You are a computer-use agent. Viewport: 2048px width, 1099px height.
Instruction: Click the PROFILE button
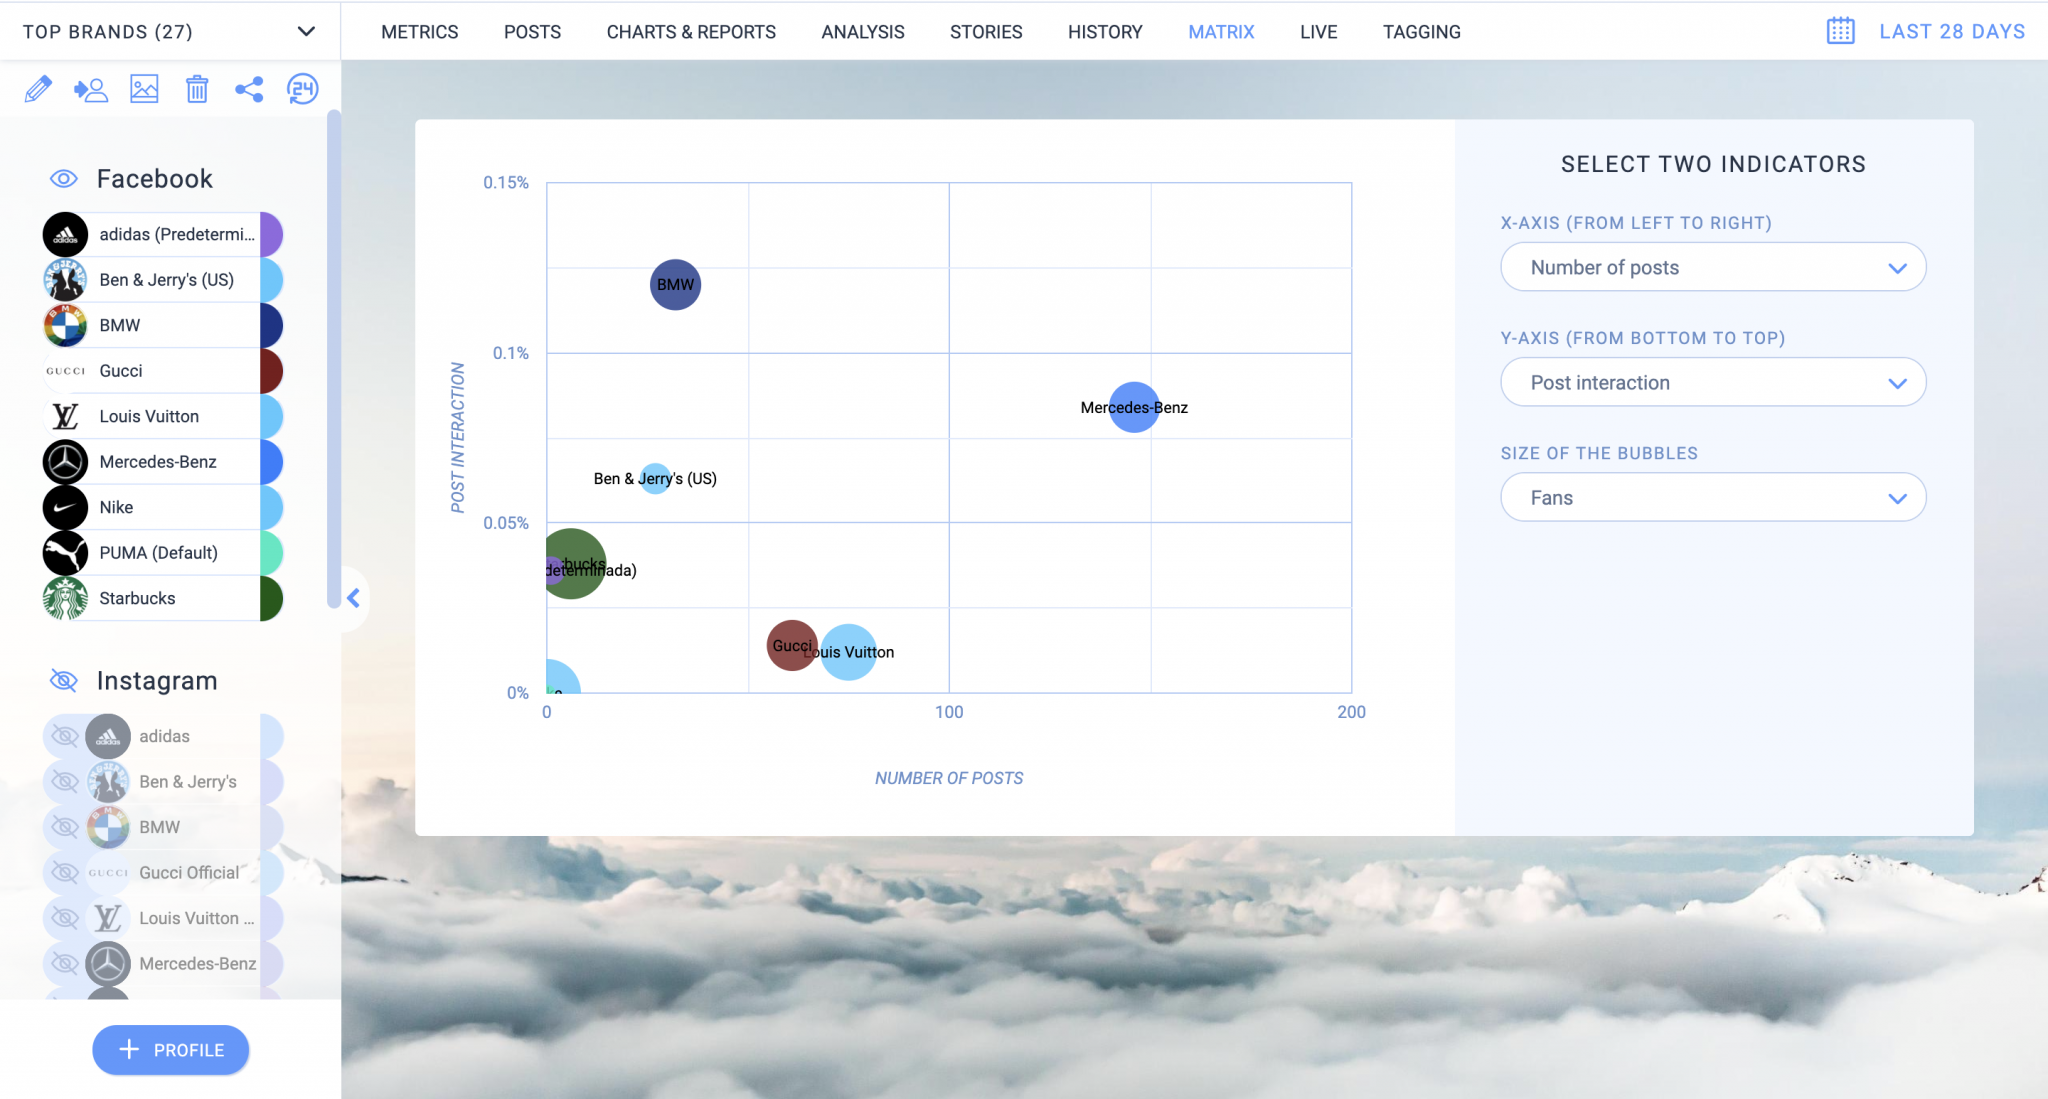pos(170,1050)
